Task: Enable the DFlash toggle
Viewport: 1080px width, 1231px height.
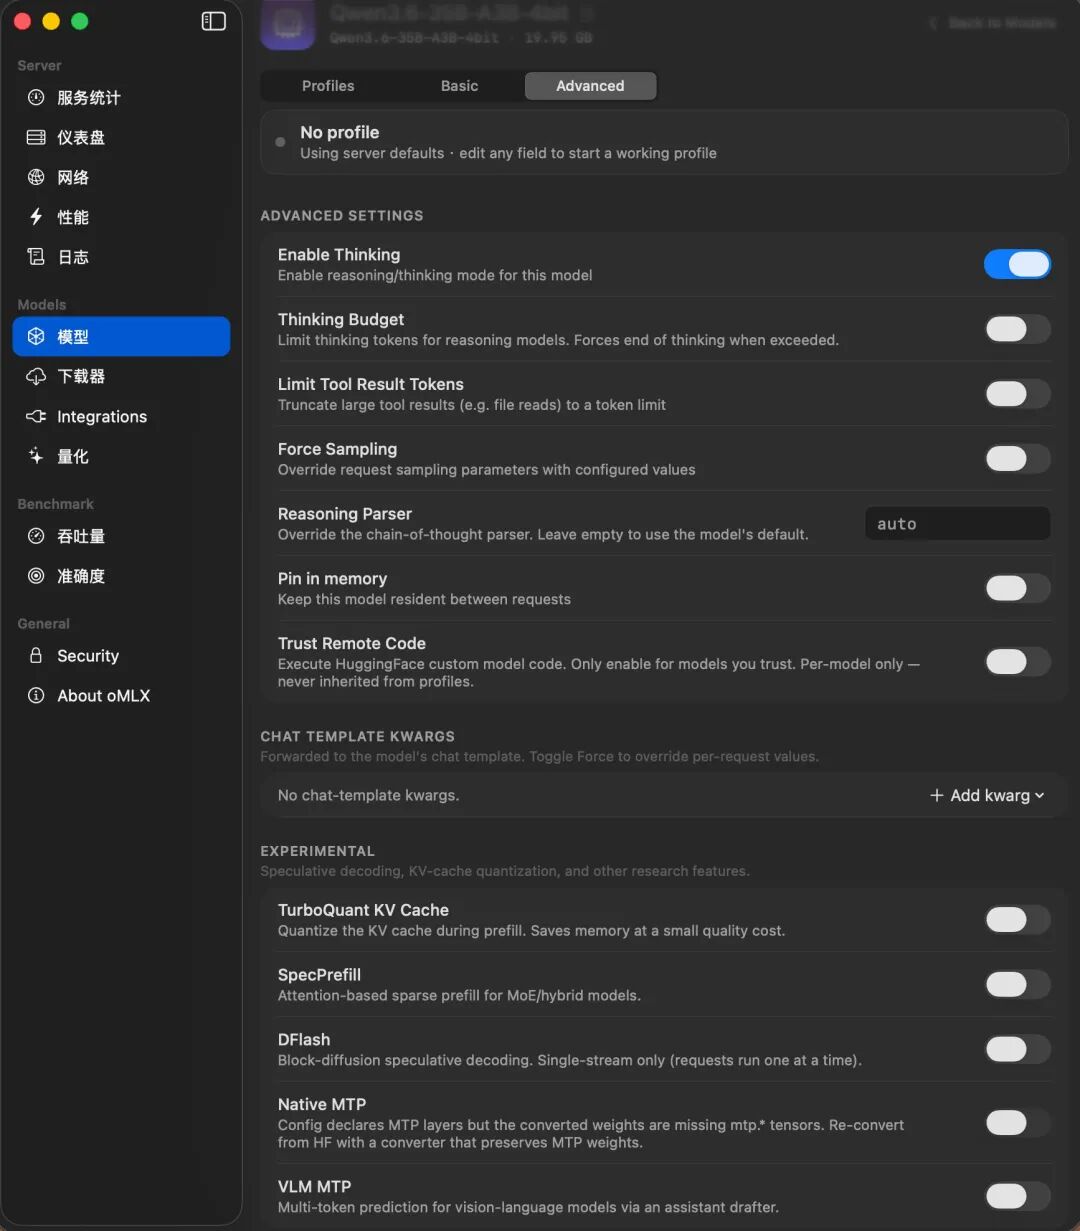Action: tap(1017, 1049)
